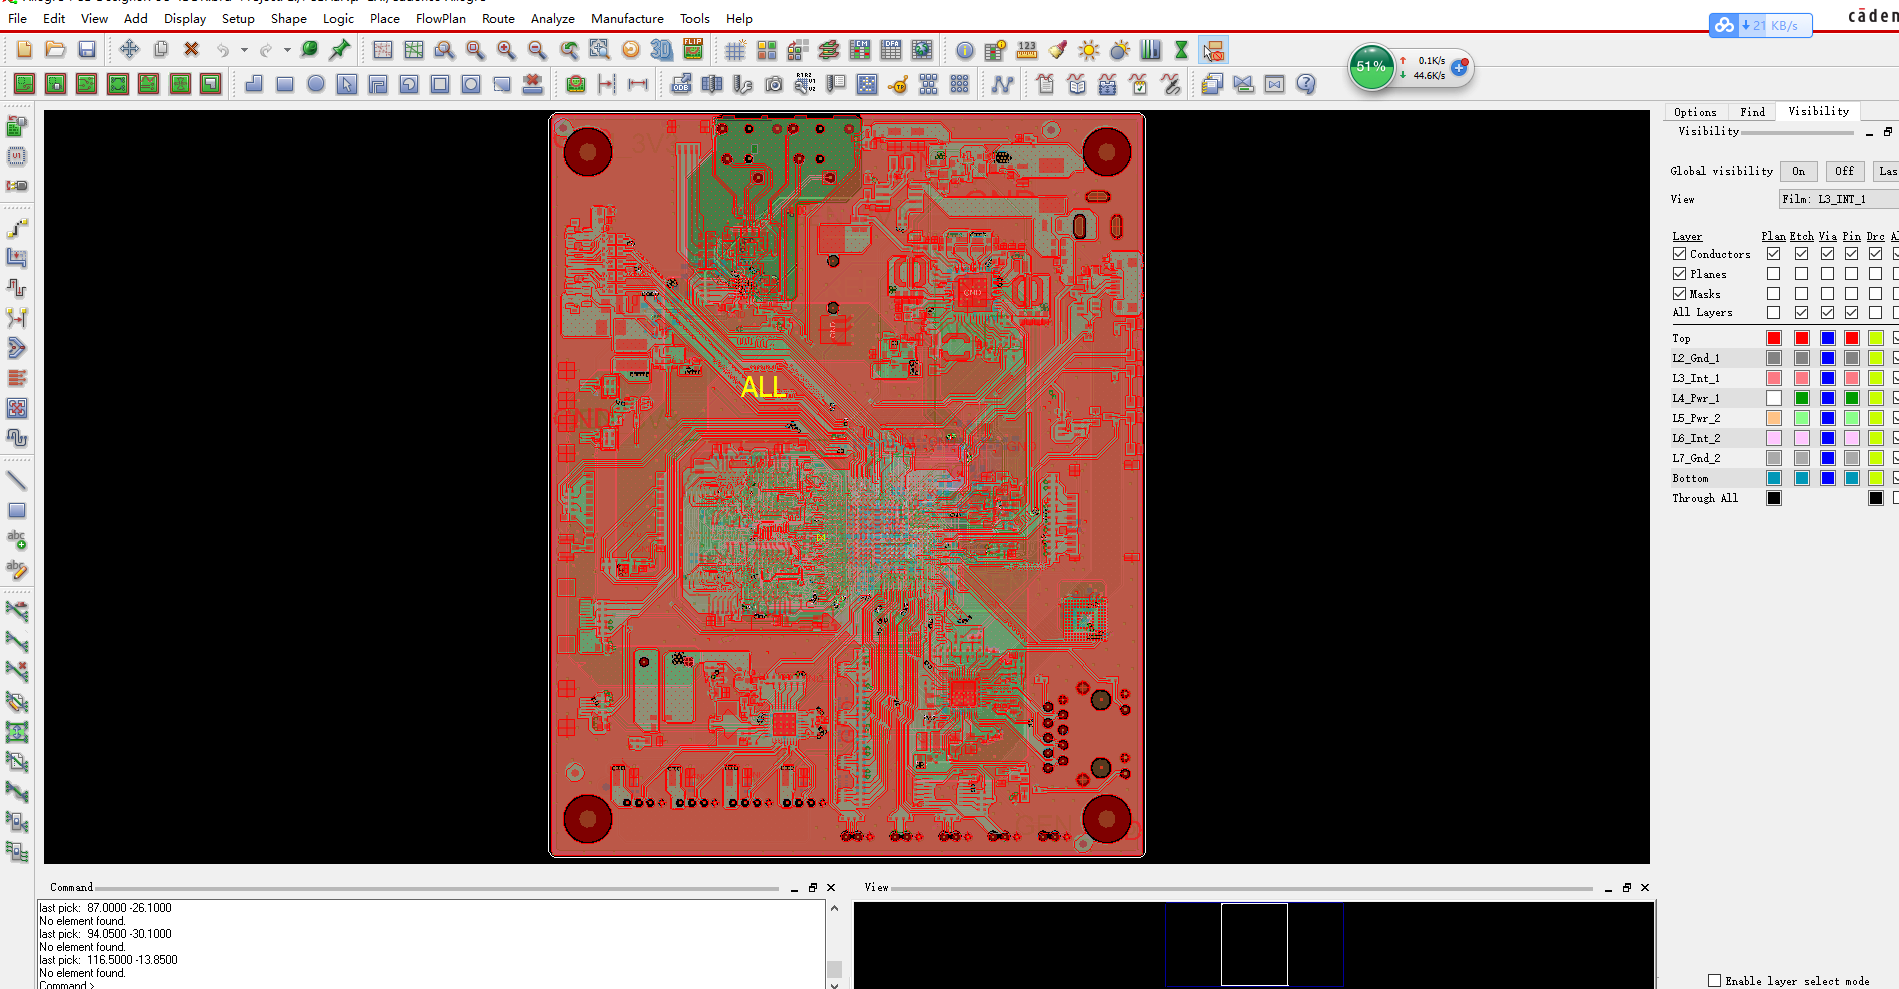Screen dimensions: 1899x989
Task: Select the ODB++ export icon
Action: point(682,84)
